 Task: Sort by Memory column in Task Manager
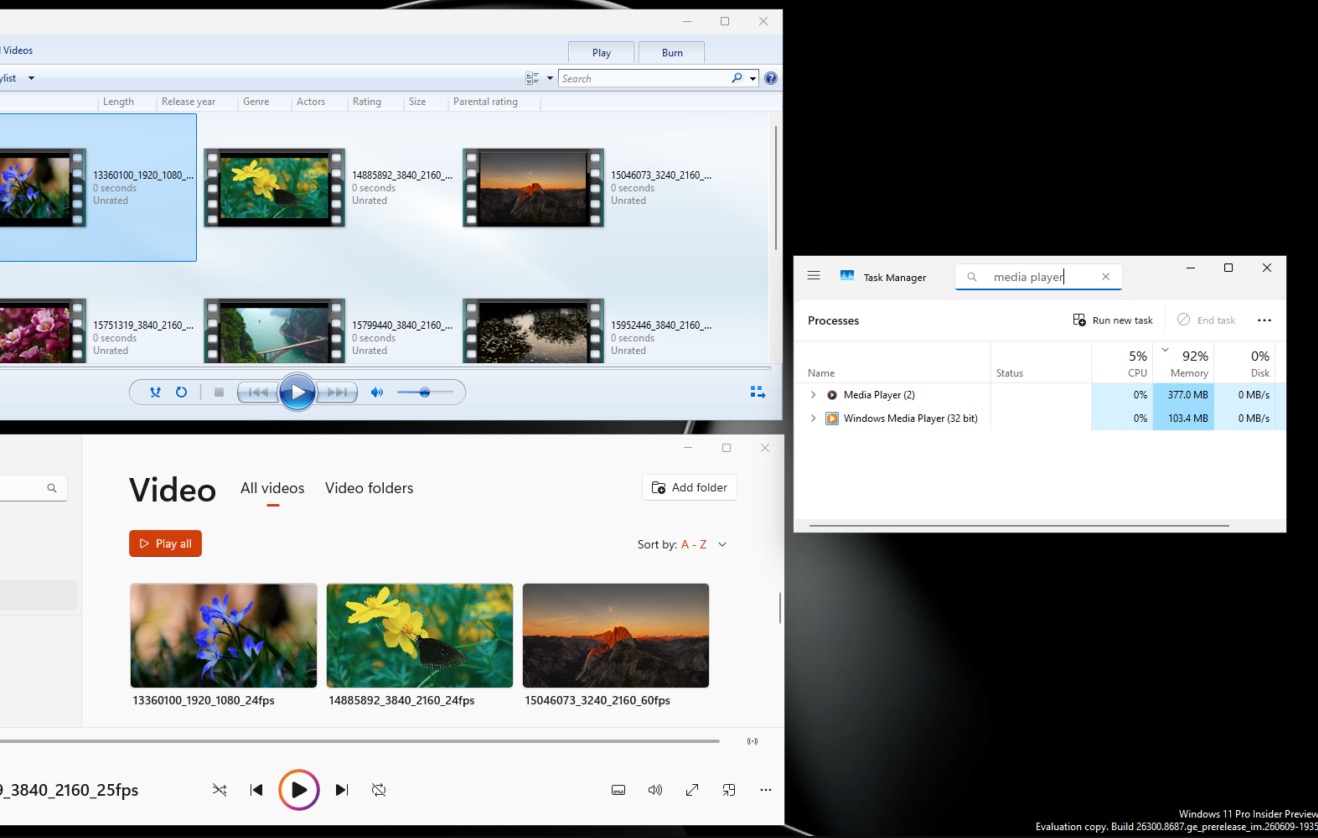[1183, 362]
